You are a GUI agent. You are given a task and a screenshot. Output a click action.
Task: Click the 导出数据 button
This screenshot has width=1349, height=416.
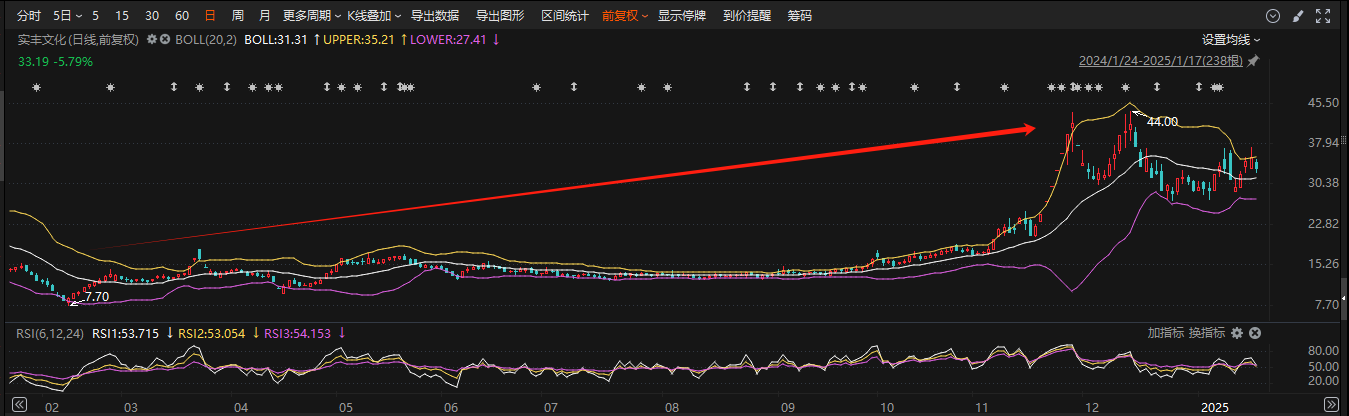point(435,16)
